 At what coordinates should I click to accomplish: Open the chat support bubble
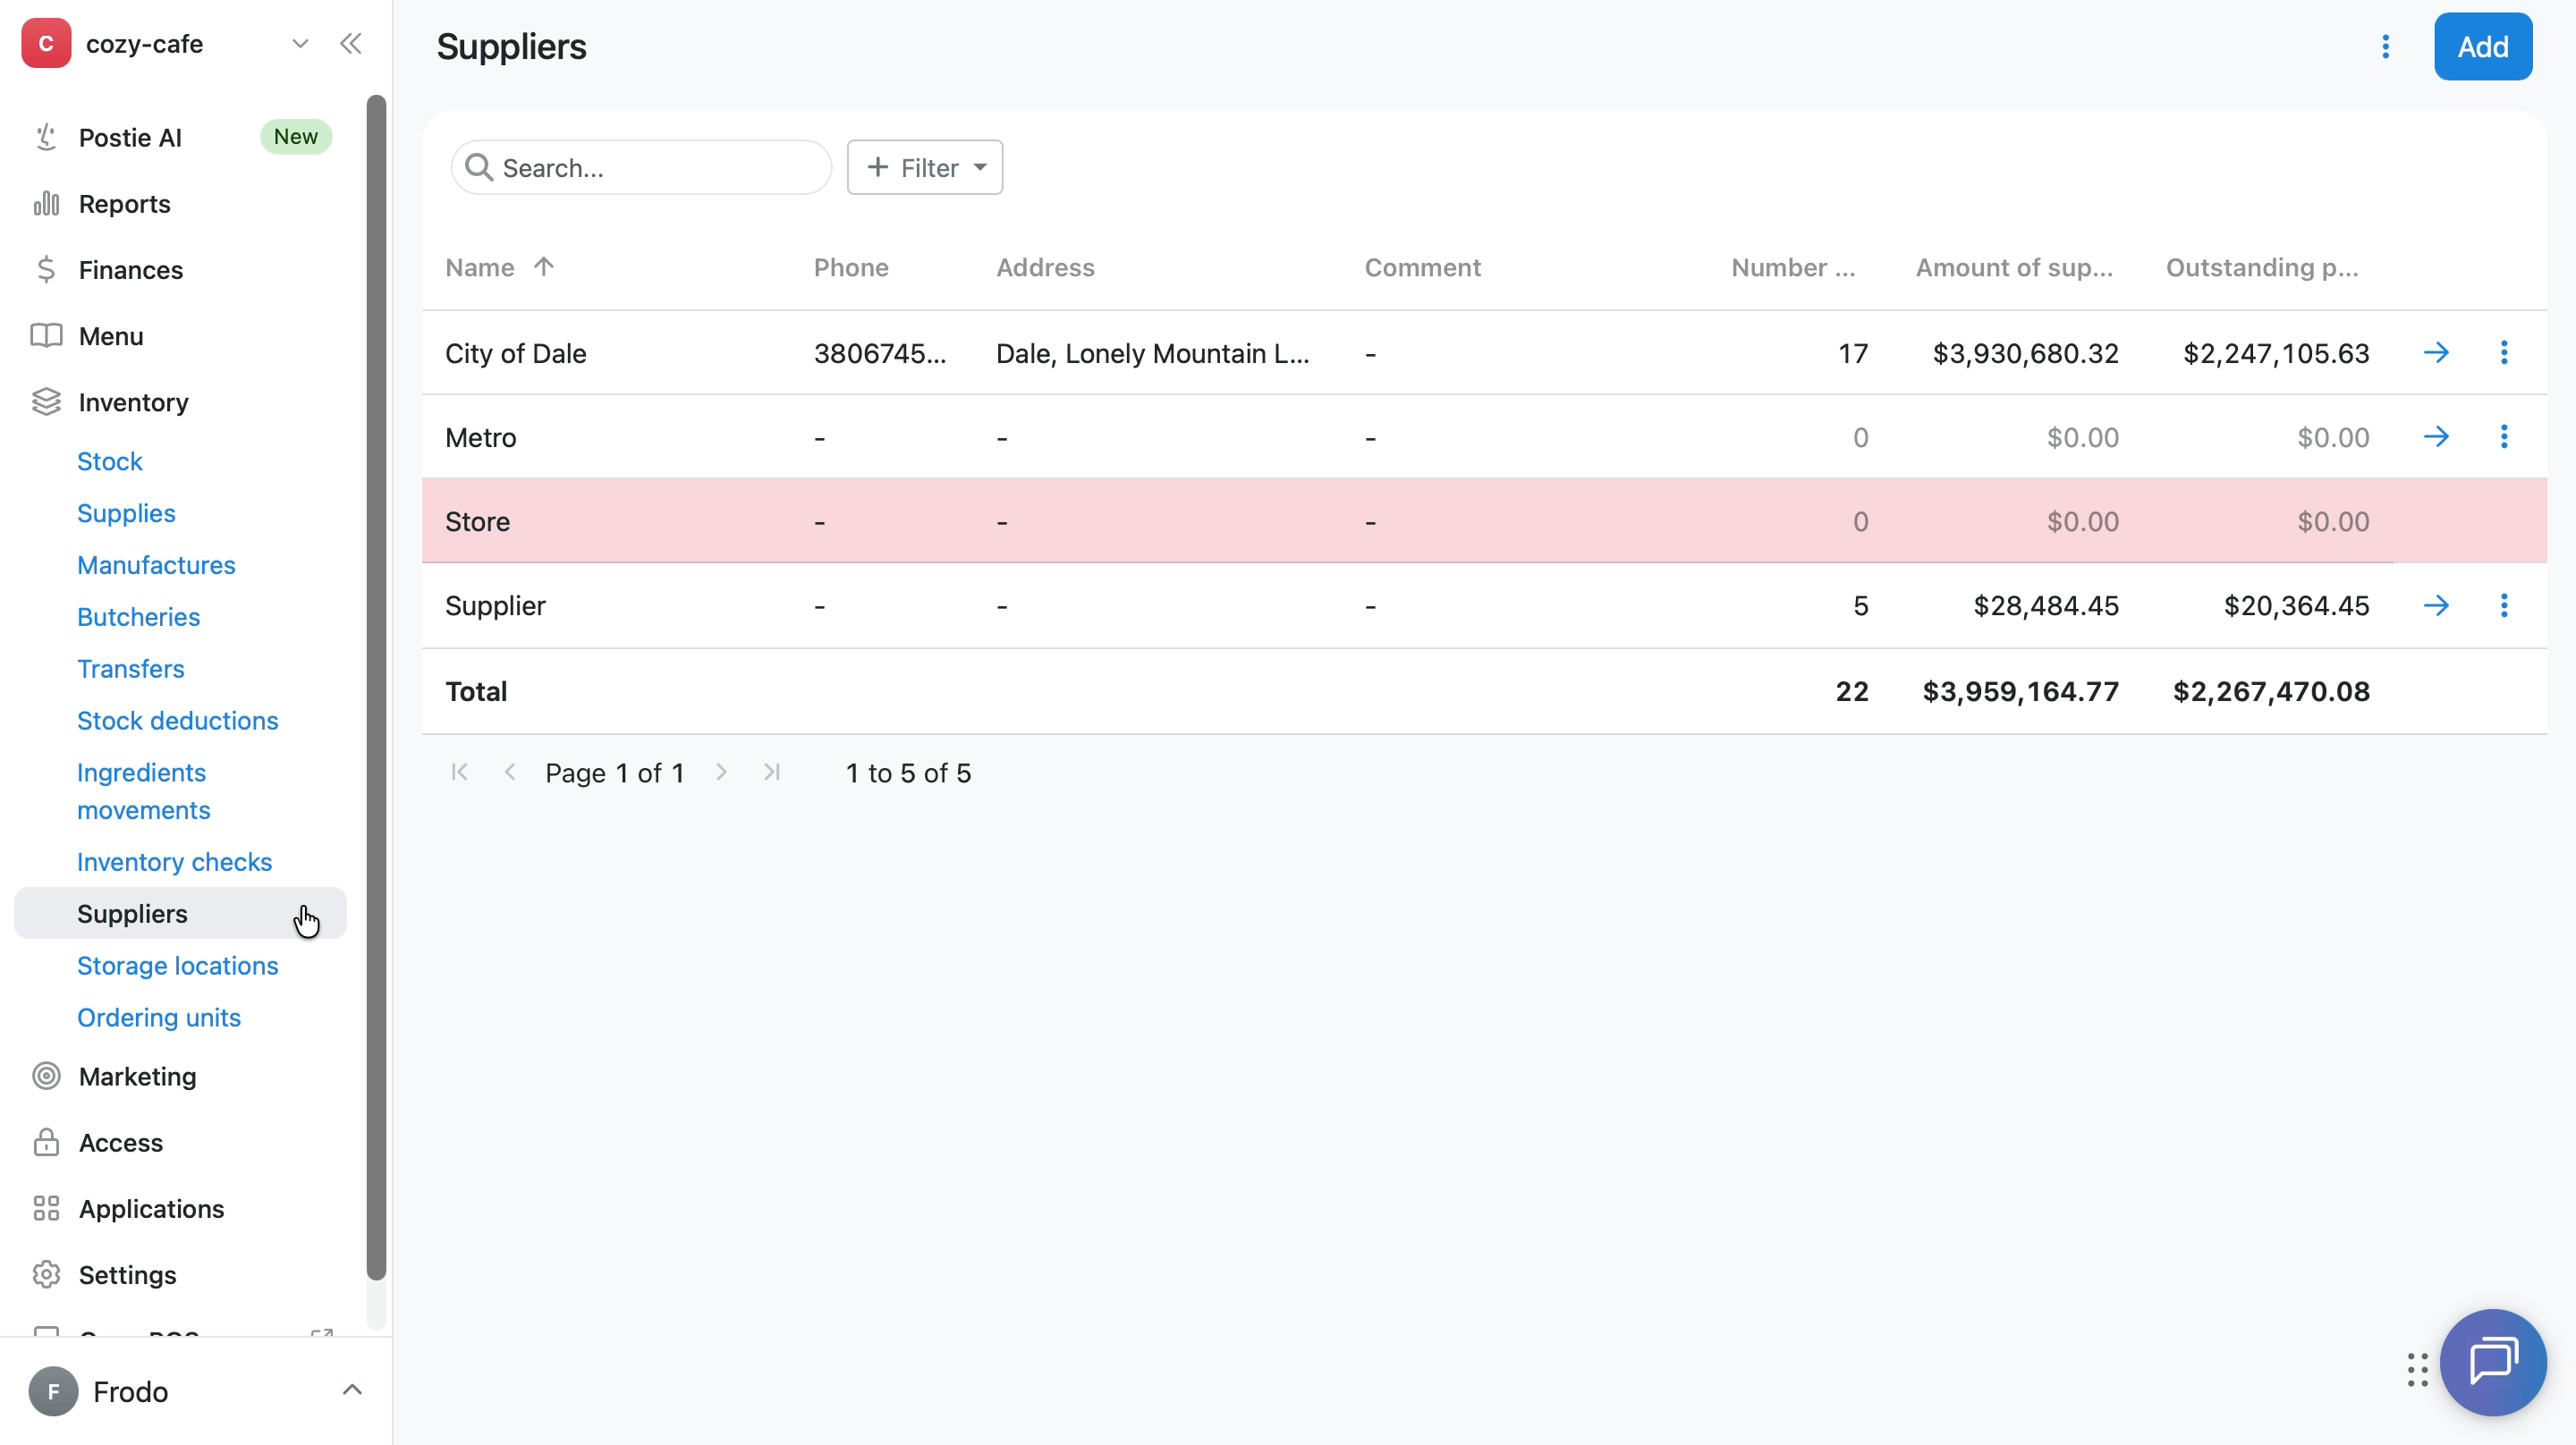click(x=2493, y=1362)
